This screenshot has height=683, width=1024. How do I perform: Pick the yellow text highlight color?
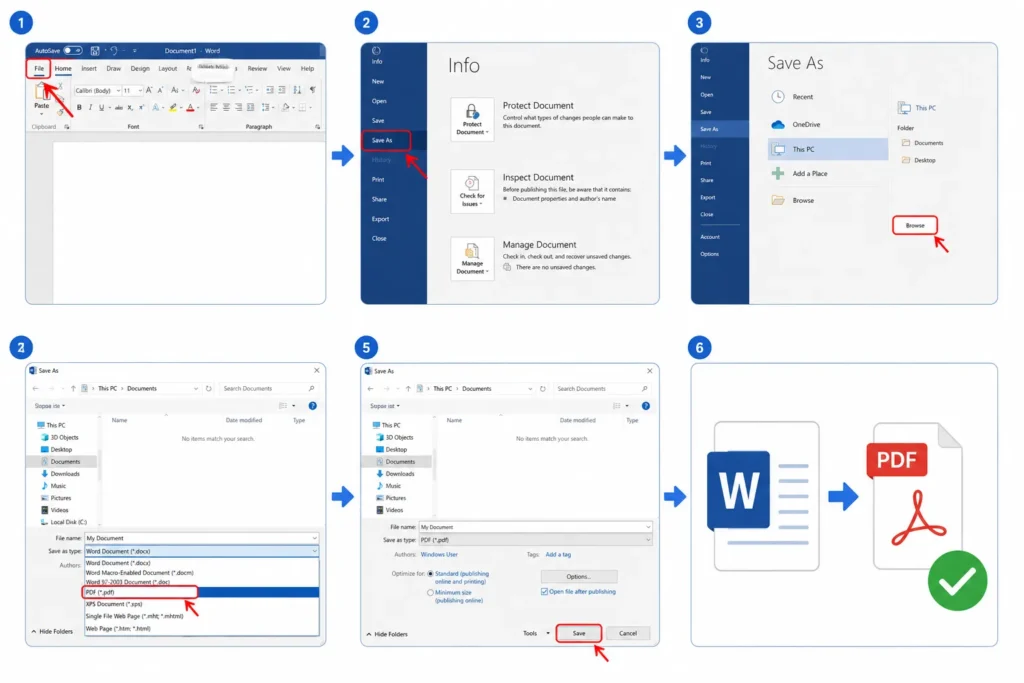coord(172,107)
